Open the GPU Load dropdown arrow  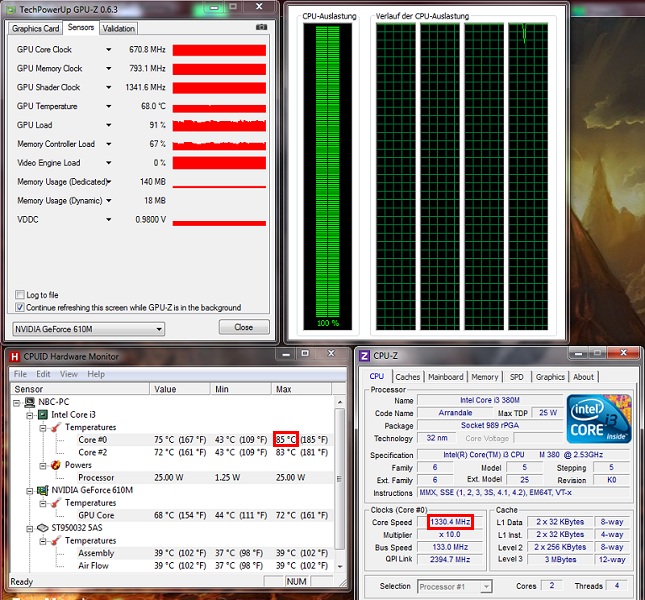(109, 125)
